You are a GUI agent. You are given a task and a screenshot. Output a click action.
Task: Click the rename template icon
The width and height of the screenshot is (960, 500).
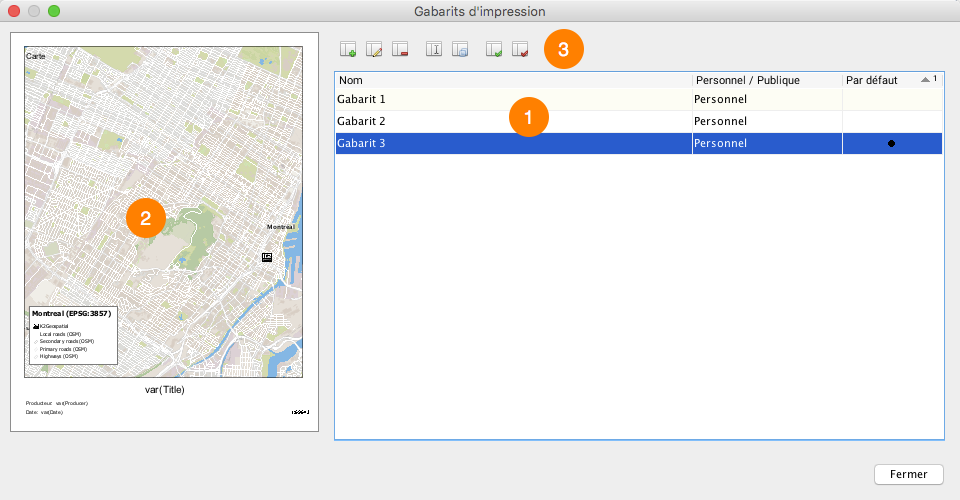(434, 49)
